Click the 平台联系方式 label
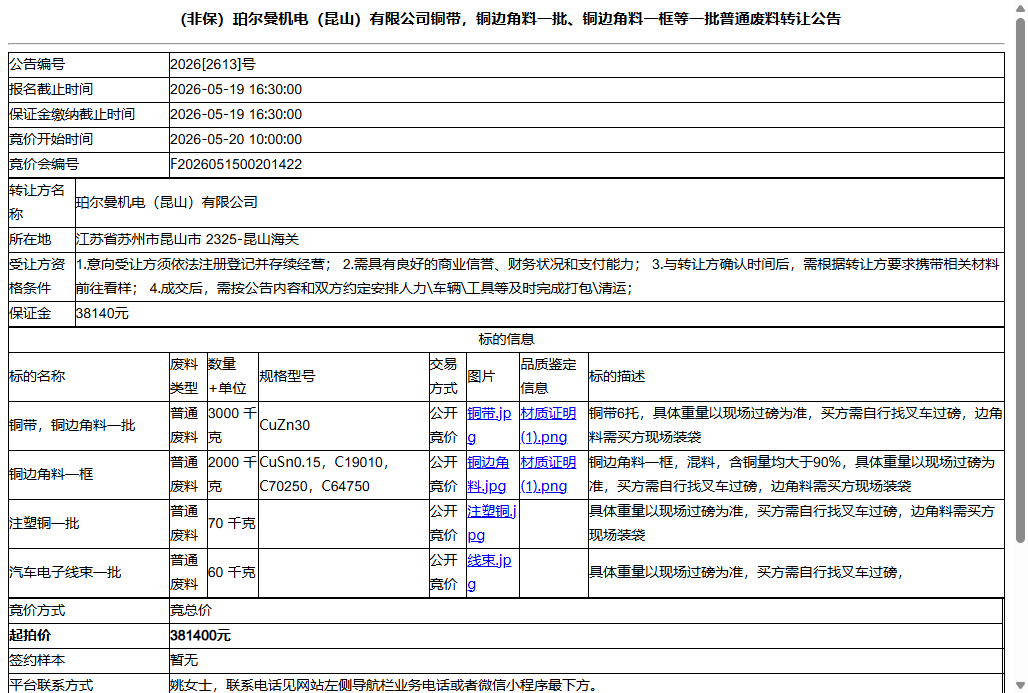 (51, 685)
